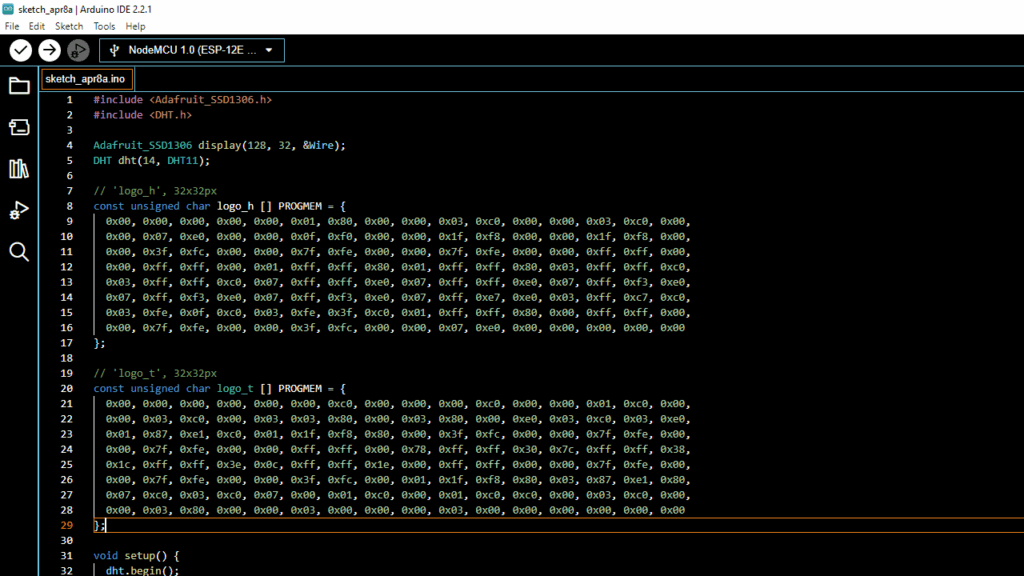This screenshot has width=1024, height=576.
Task: Click the logo_t array name on line 20
Action: click(x=235, y=389)
